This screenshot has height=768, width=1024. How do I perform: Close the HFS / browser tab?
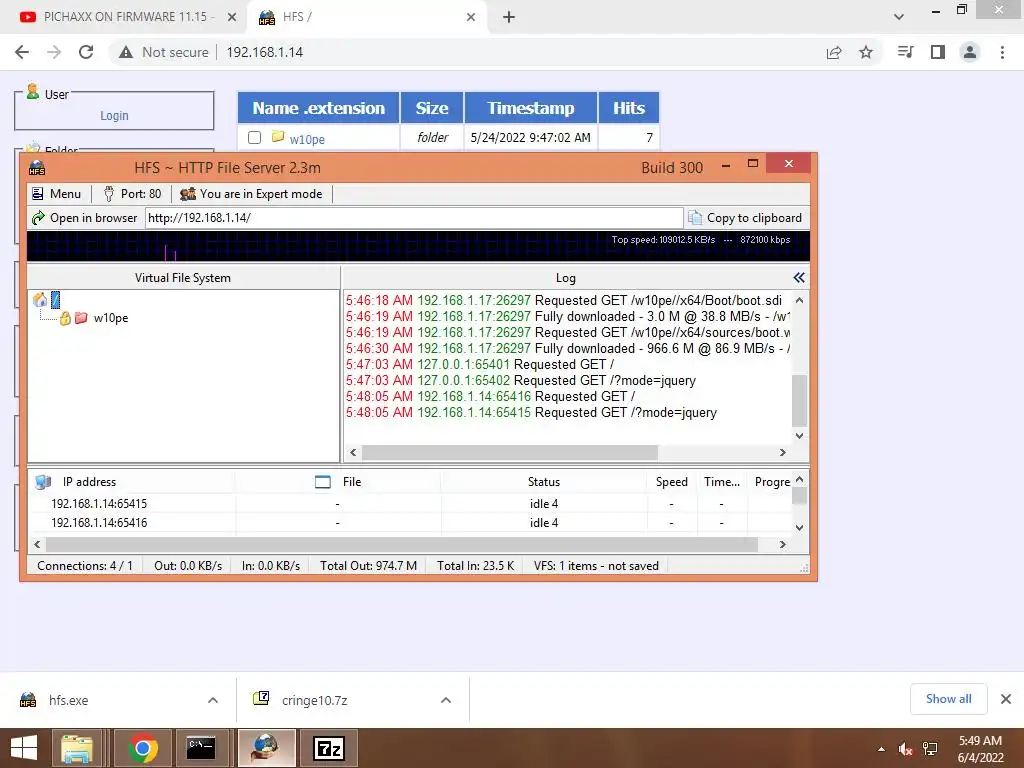[x=471, y=17]
